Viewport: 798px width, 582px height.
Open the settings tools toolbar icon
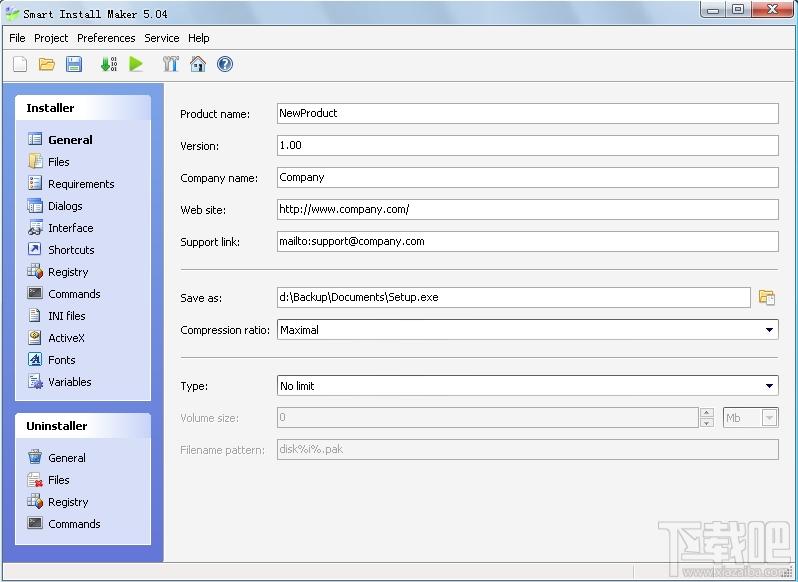tap(170, 64)
